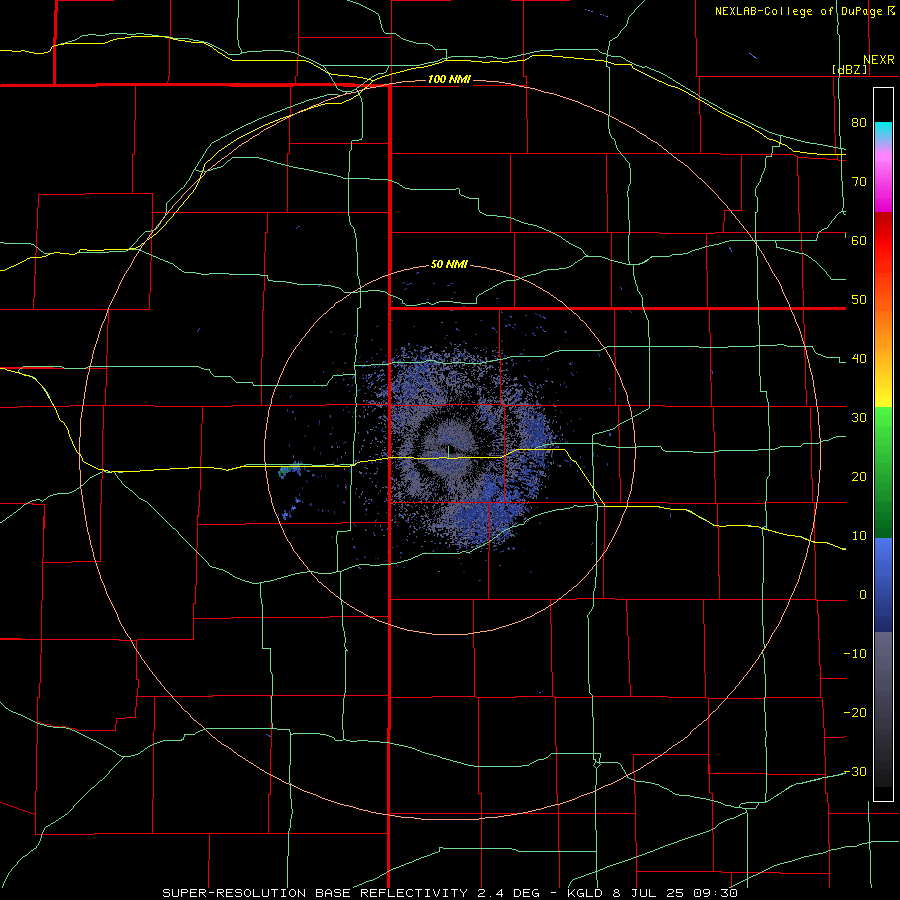The image size is (900, 900).
Task: Click the [dBZ] unit label
Action: tap(850, 70)
